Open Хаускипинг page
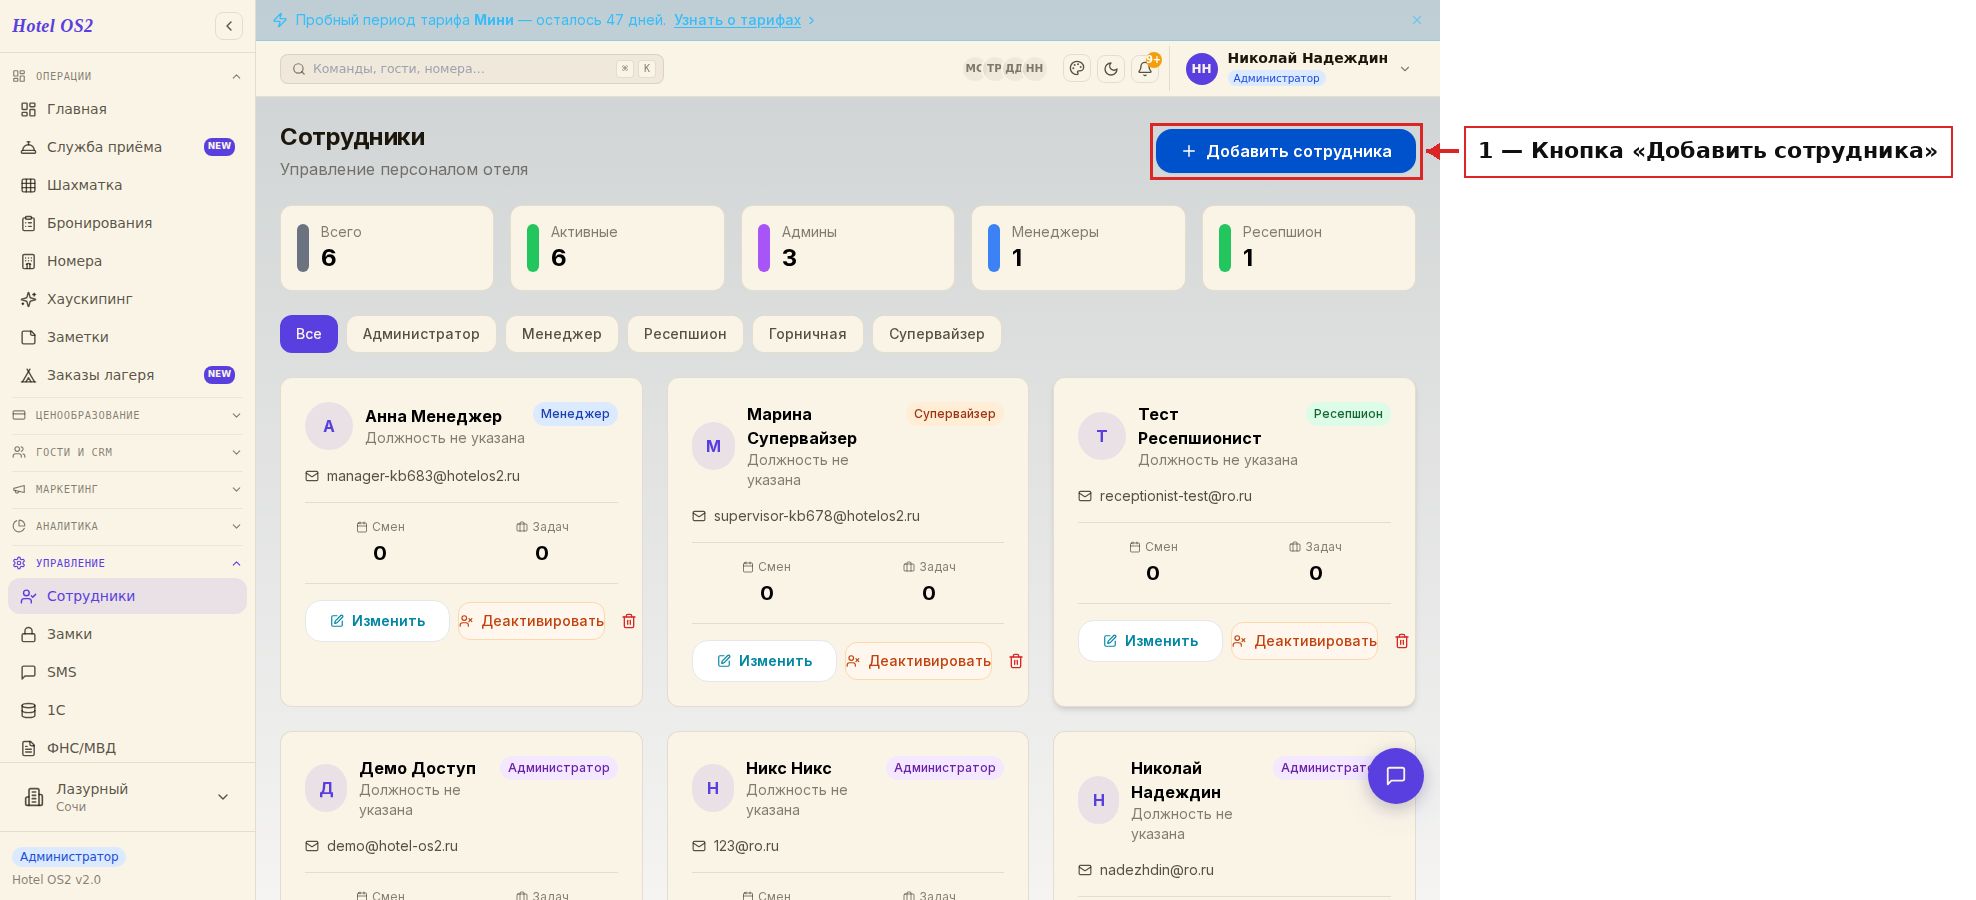Viewport: 1976px width, 900px height. 127,299
